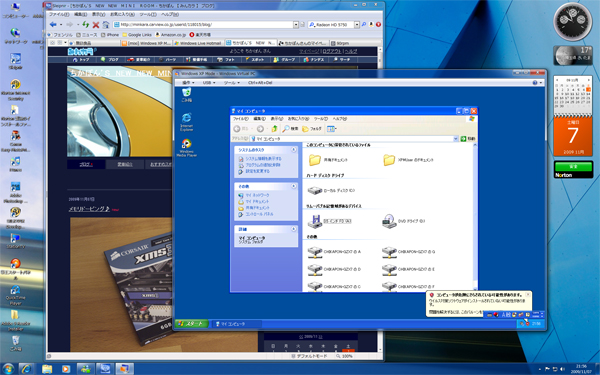The width and height of the screenshot is (600, 375).
Task: Open the Windows 7 desktop Recycle Bin
Action: 15,343
